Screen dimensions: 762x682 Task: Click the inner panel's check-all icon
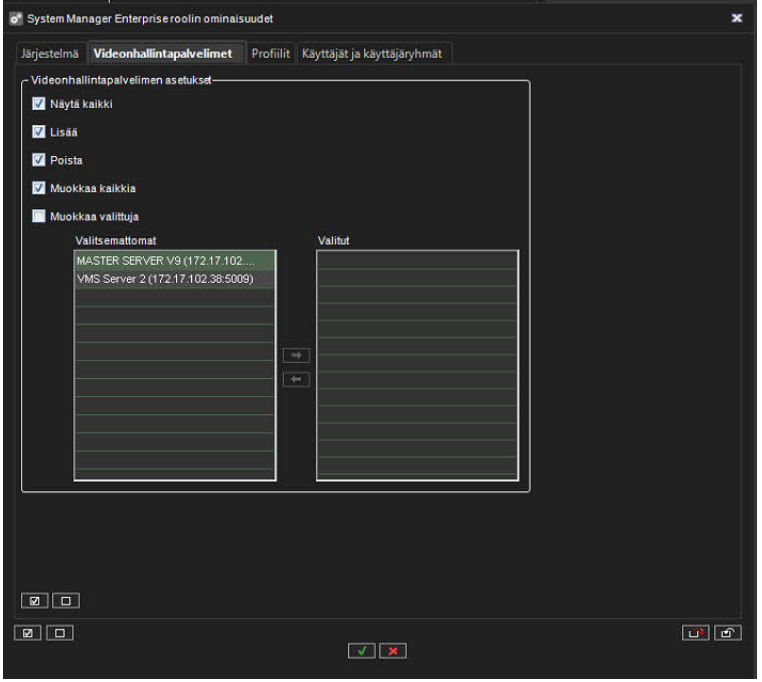[35, 601]
